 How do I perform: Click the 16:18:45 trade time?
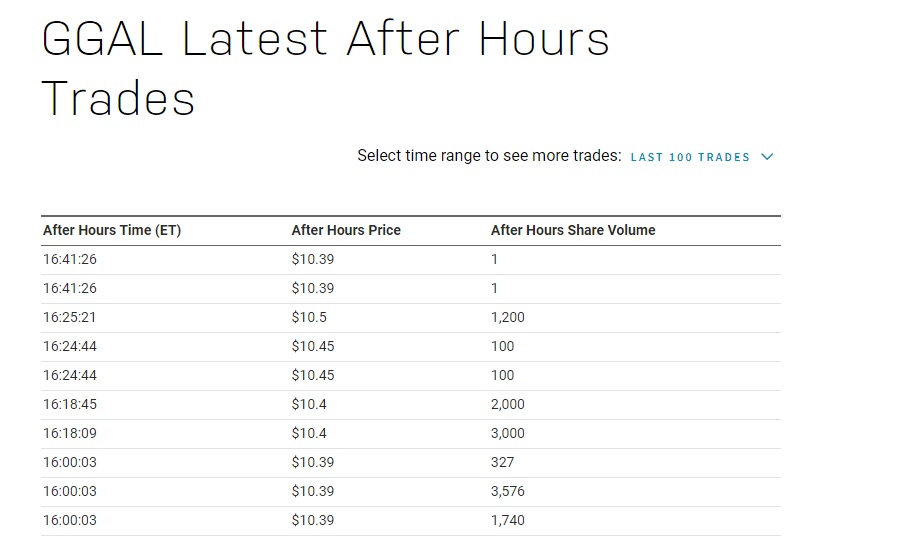(x=70, y=404)
